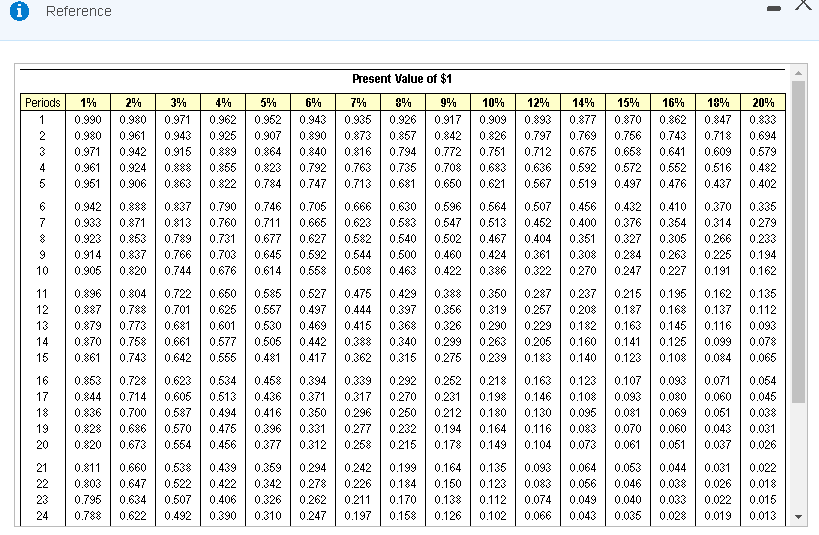This screenshot has width=819, height=535.
Task: Click value 0.683 in period 4
Action: pos(493,168)
